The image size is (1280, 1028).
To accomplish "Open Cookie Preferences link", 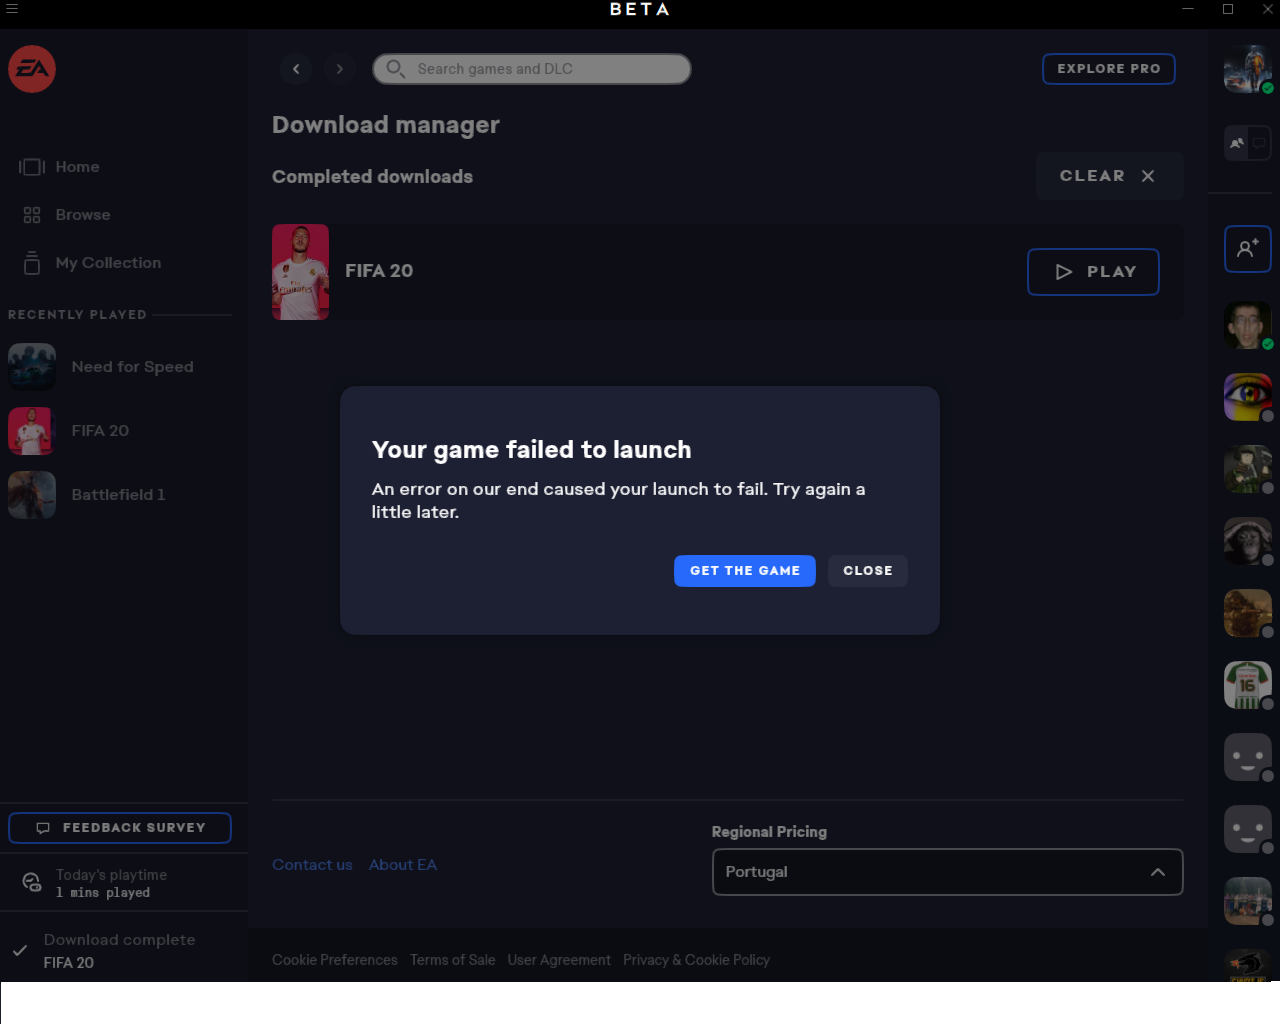I will 335,960.
